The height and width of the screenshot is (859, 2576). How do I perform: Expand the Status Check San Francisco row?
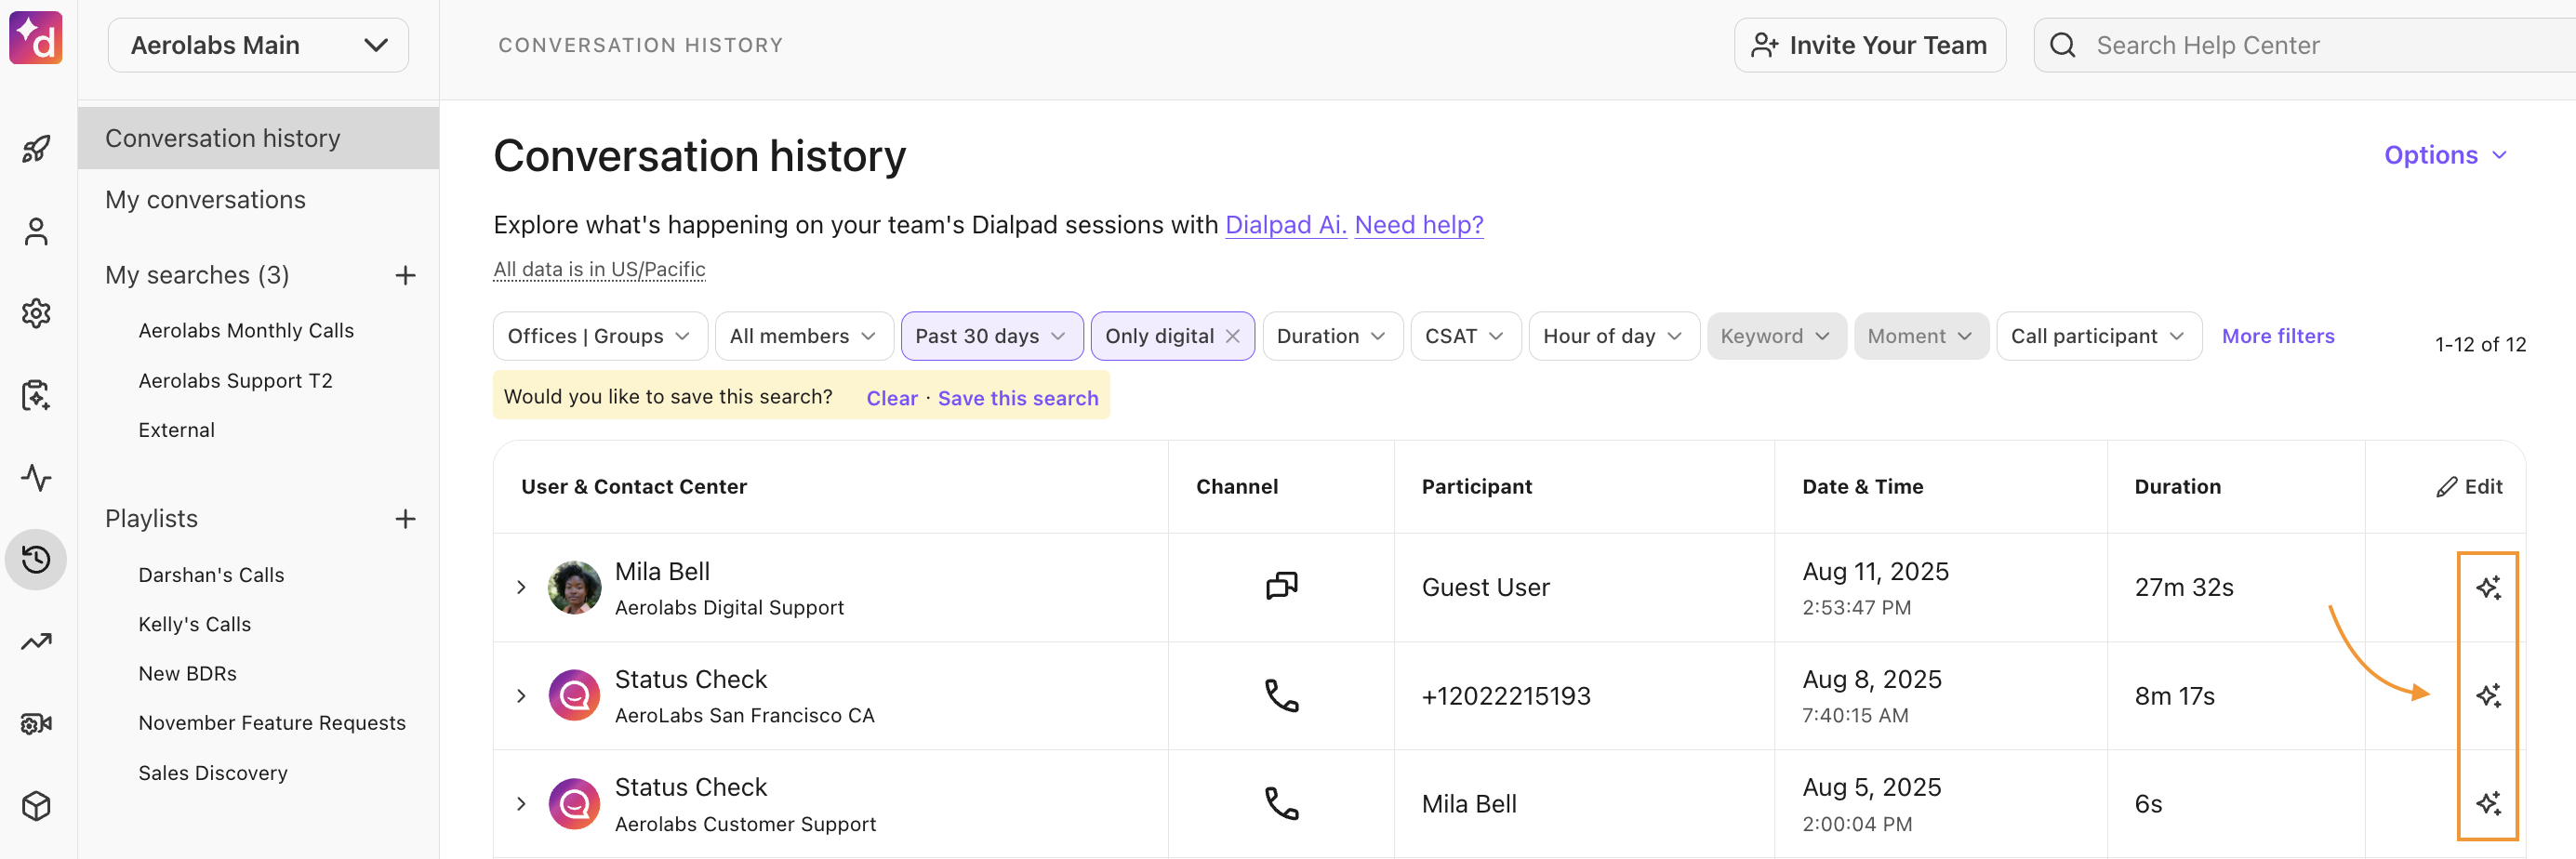click(521, 695)
